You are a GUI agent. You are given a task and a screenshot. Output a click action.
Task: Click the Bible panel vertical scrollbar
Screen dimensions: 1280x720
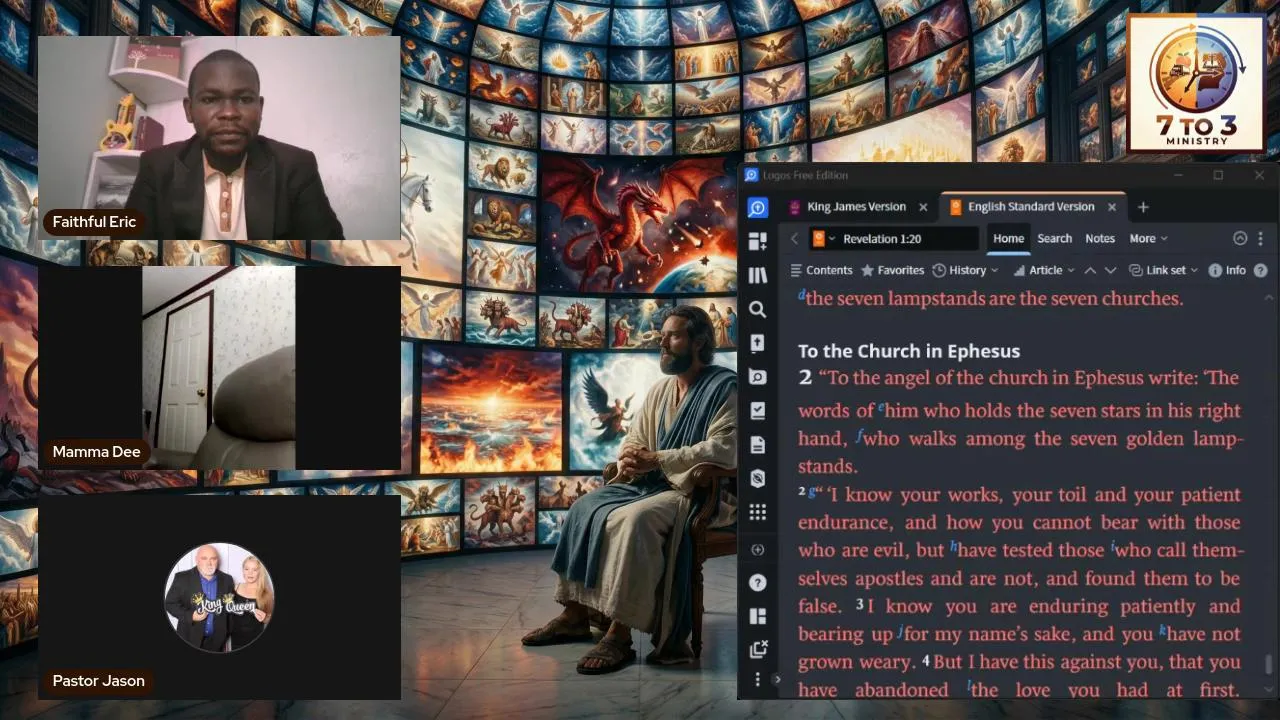coord(1269,666)
